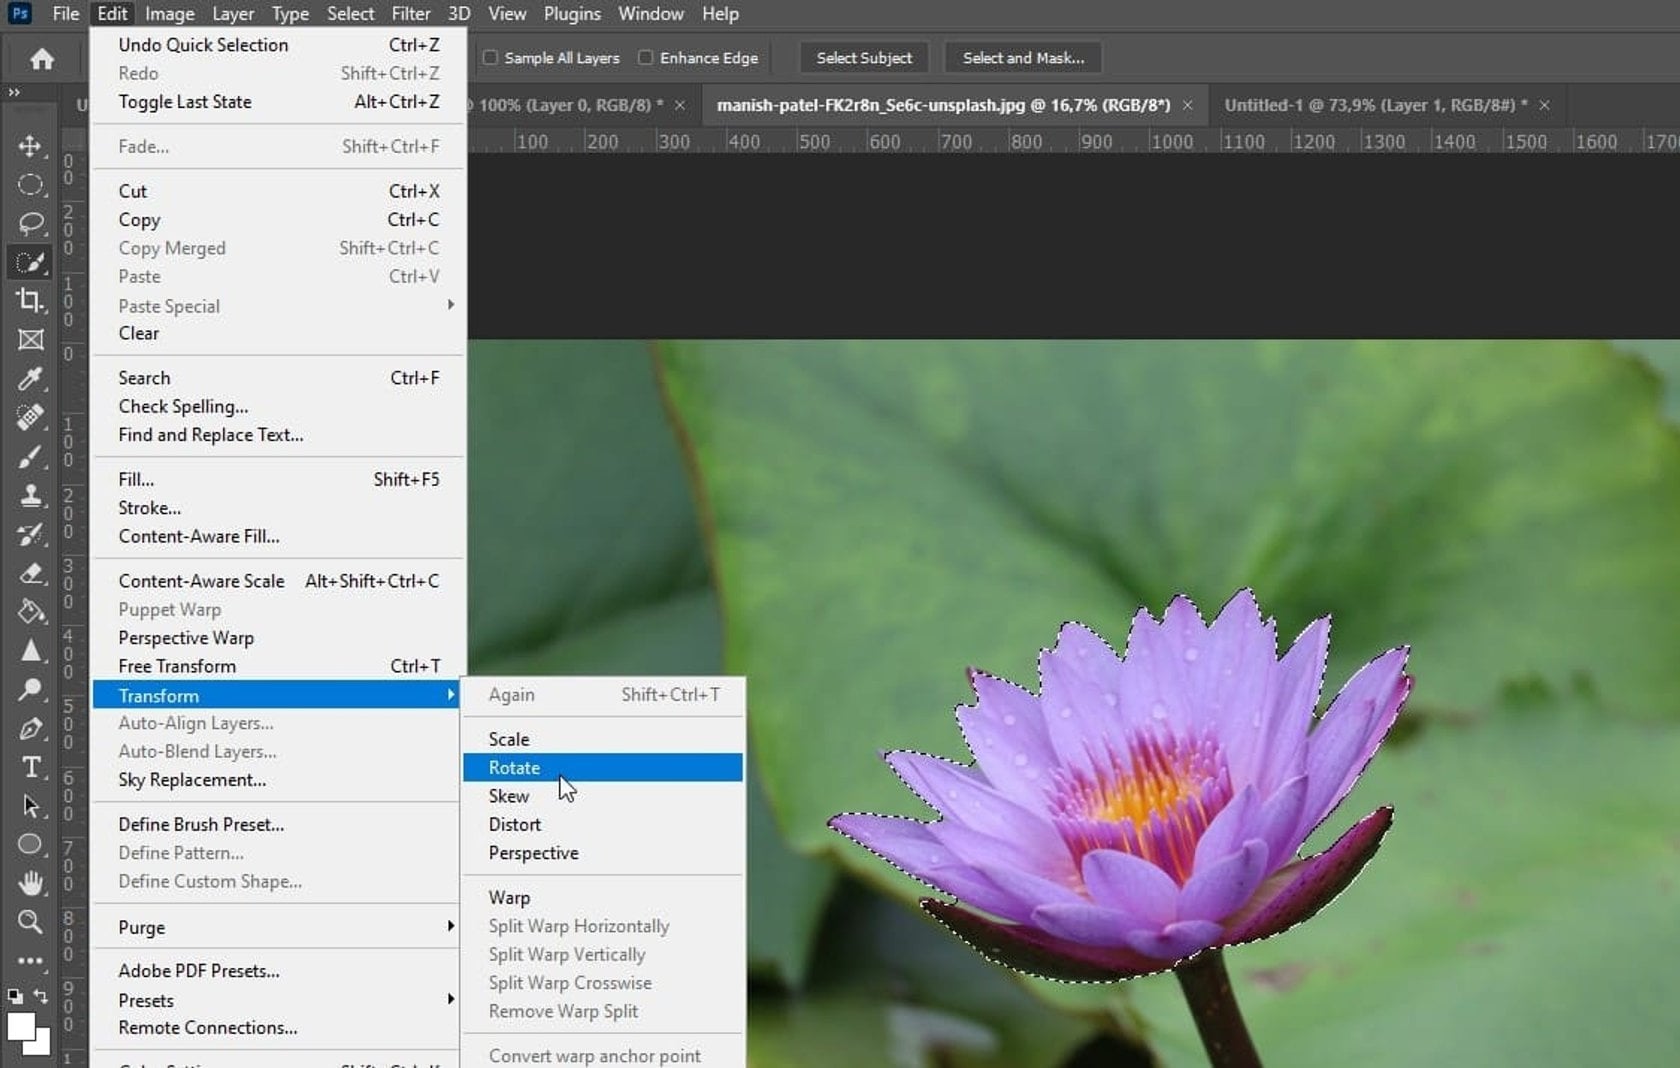Select the Move tool
The width and height of the screenshot is (1680, 1068).
coord(30,146)
